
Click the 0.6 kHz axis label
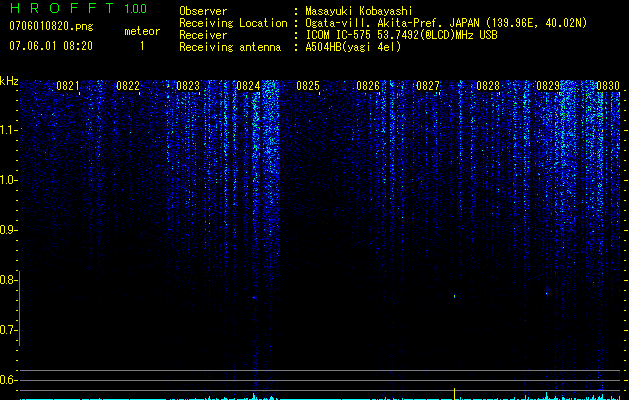[x=7, y=380]
